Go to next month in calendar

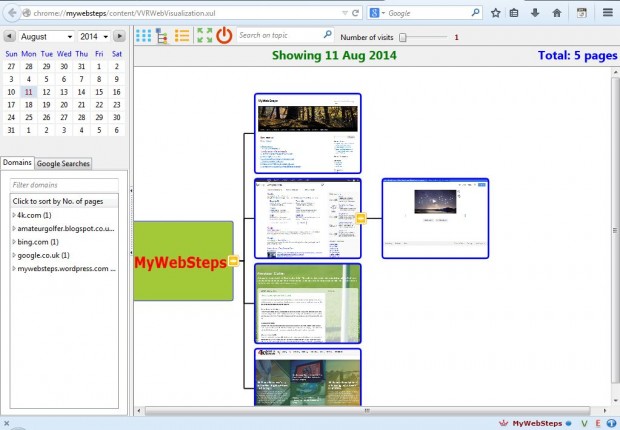click(119, 36)
